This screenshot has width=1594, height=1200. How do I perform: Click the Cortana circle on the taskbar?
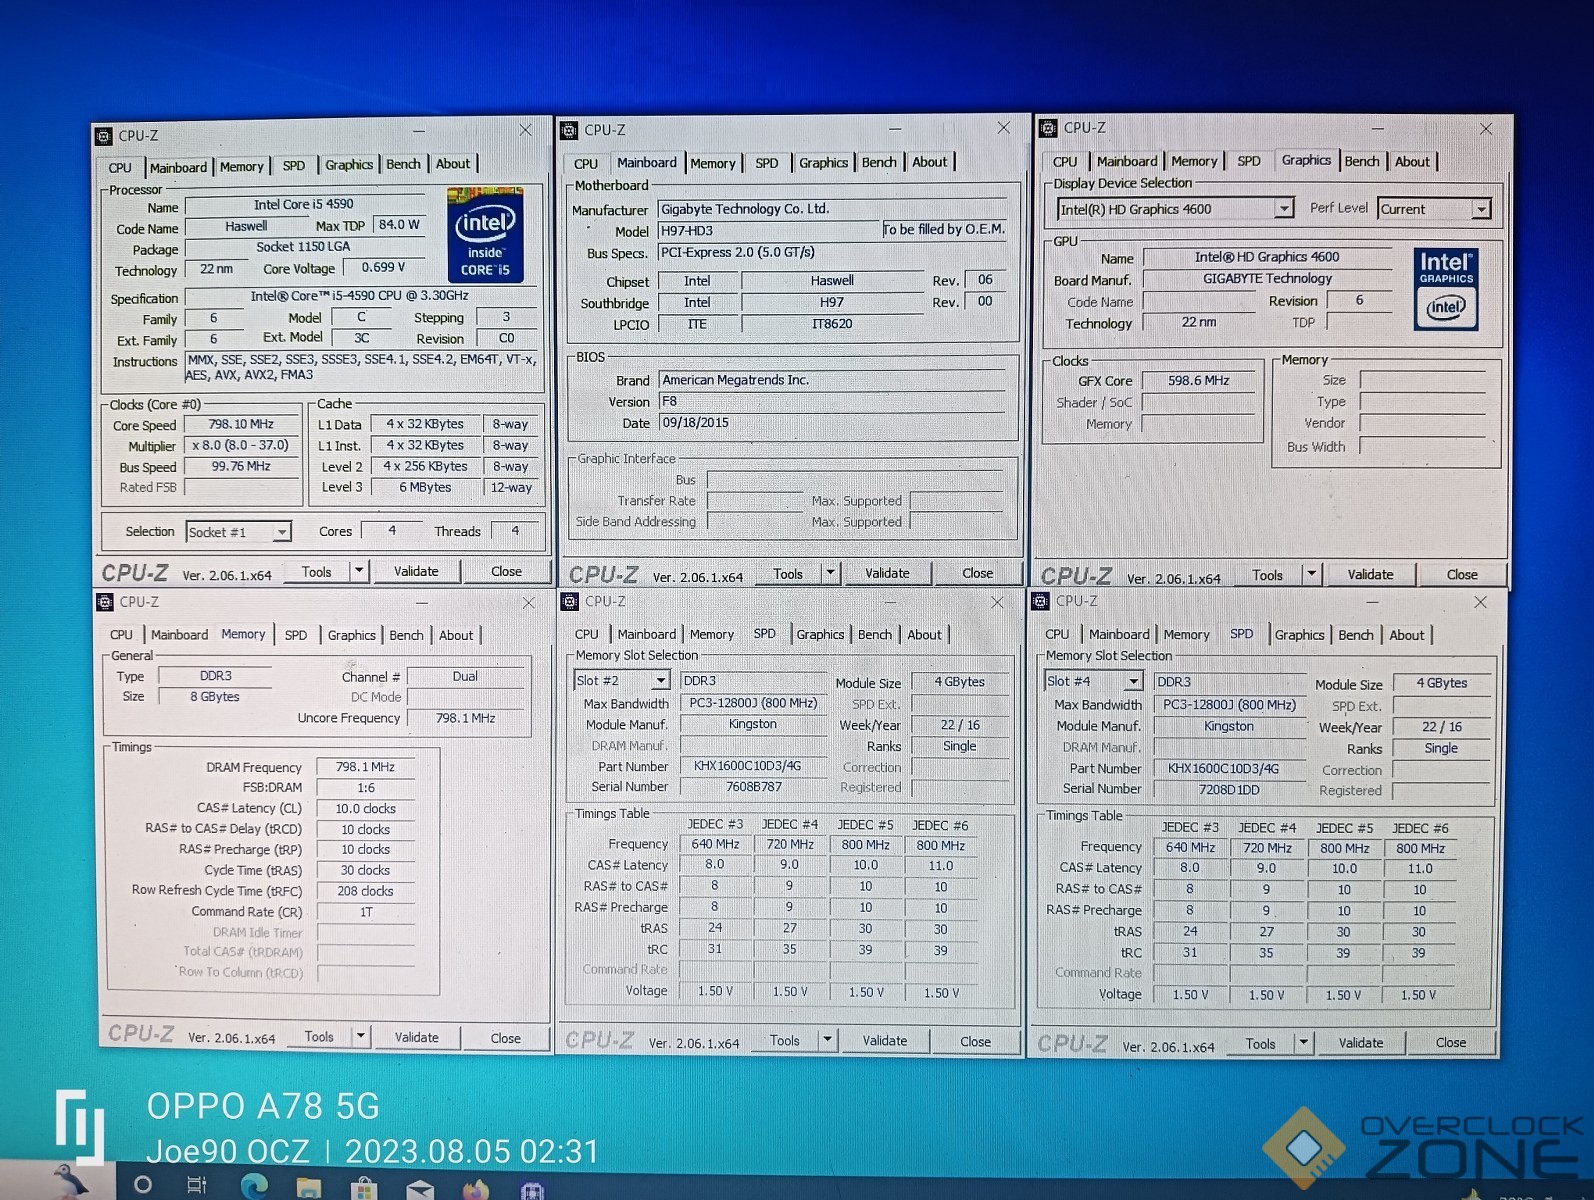click(143, 1185)
